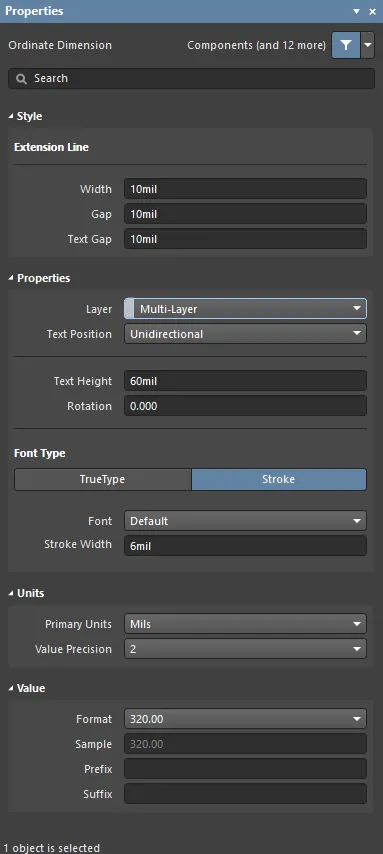Edit the Text Gap field
The image size is (383, 854).
245,239
